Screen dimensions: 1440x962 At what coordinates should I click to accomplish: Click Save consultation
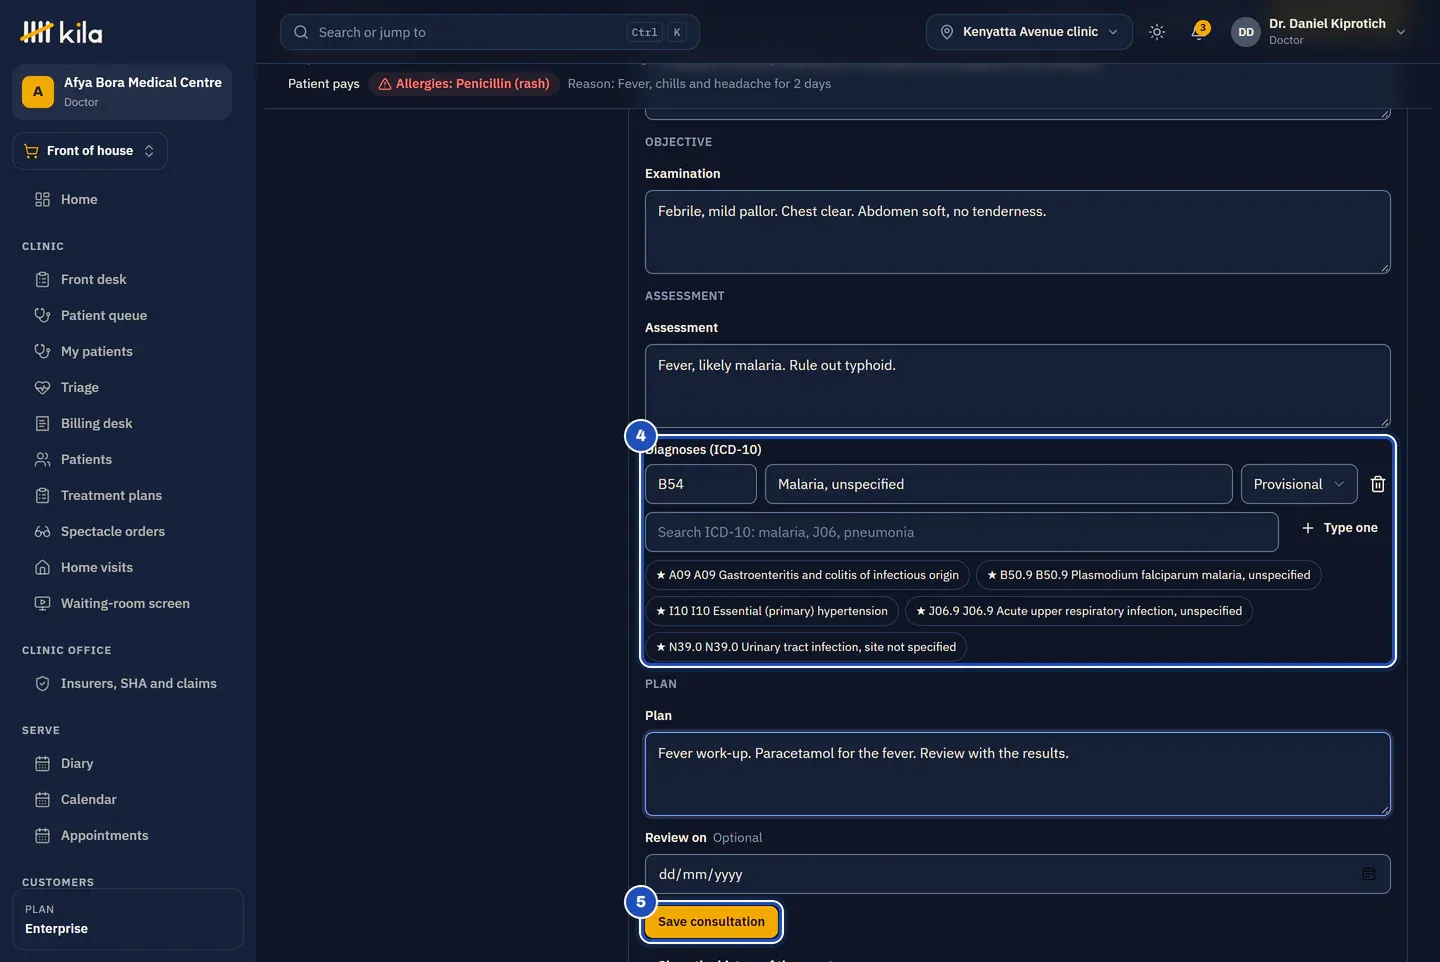pos(711,922)
